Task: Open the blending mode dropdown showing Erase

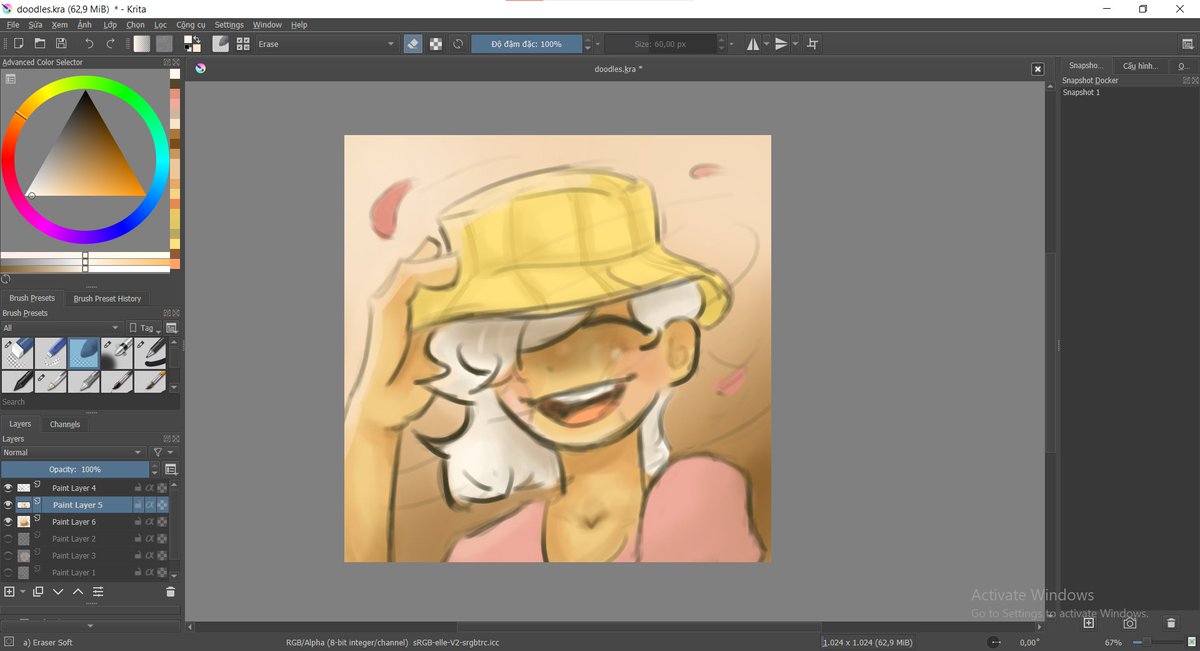Action: pyautogui.click(x=327, y=44)
